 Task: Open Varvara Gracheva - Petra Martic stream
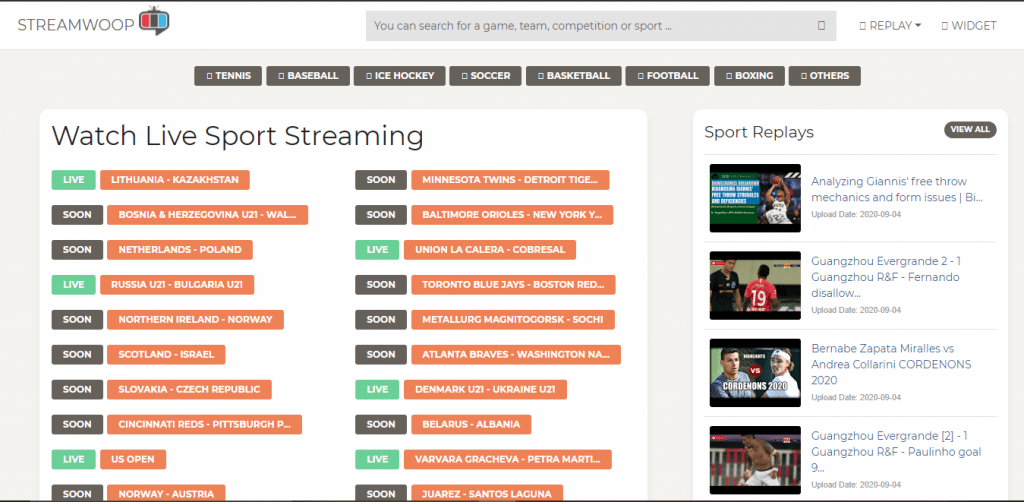tap(507, 460)
